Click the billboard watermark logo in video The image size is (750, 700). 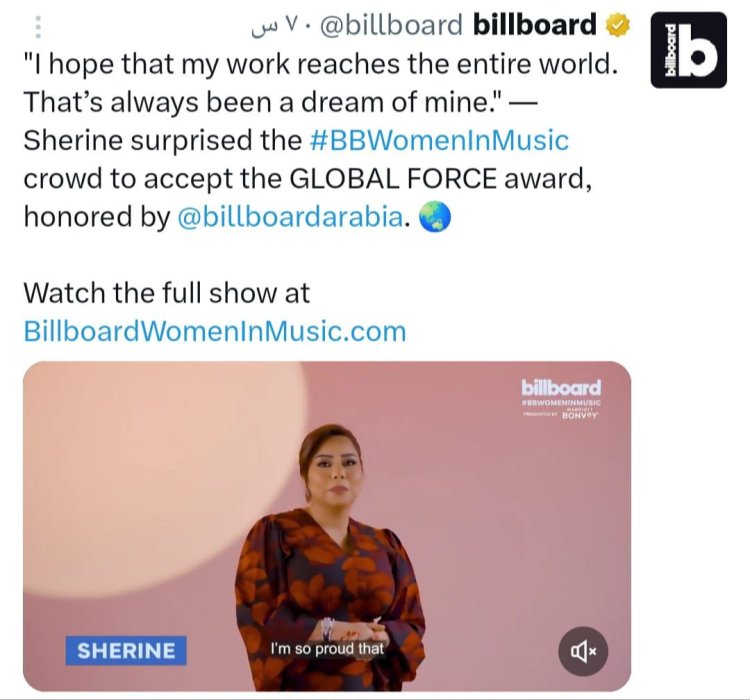pyautogui.click(x=561, y=388)
